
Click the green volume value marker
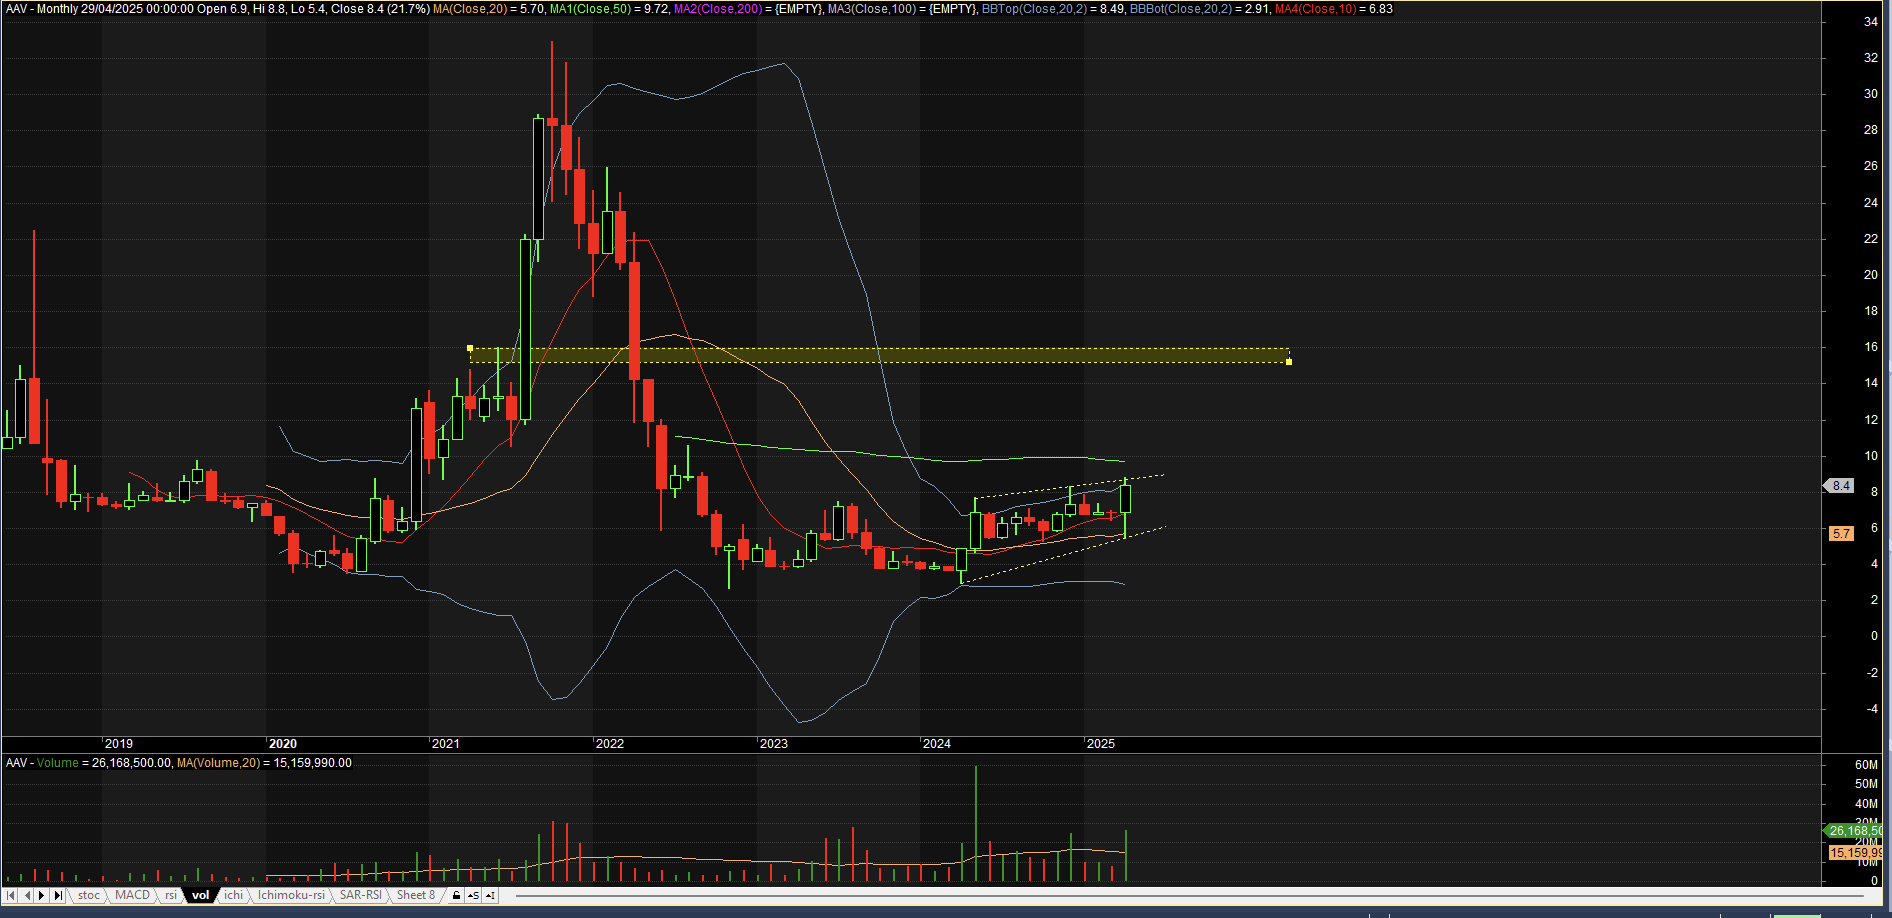coord(1855,831)
